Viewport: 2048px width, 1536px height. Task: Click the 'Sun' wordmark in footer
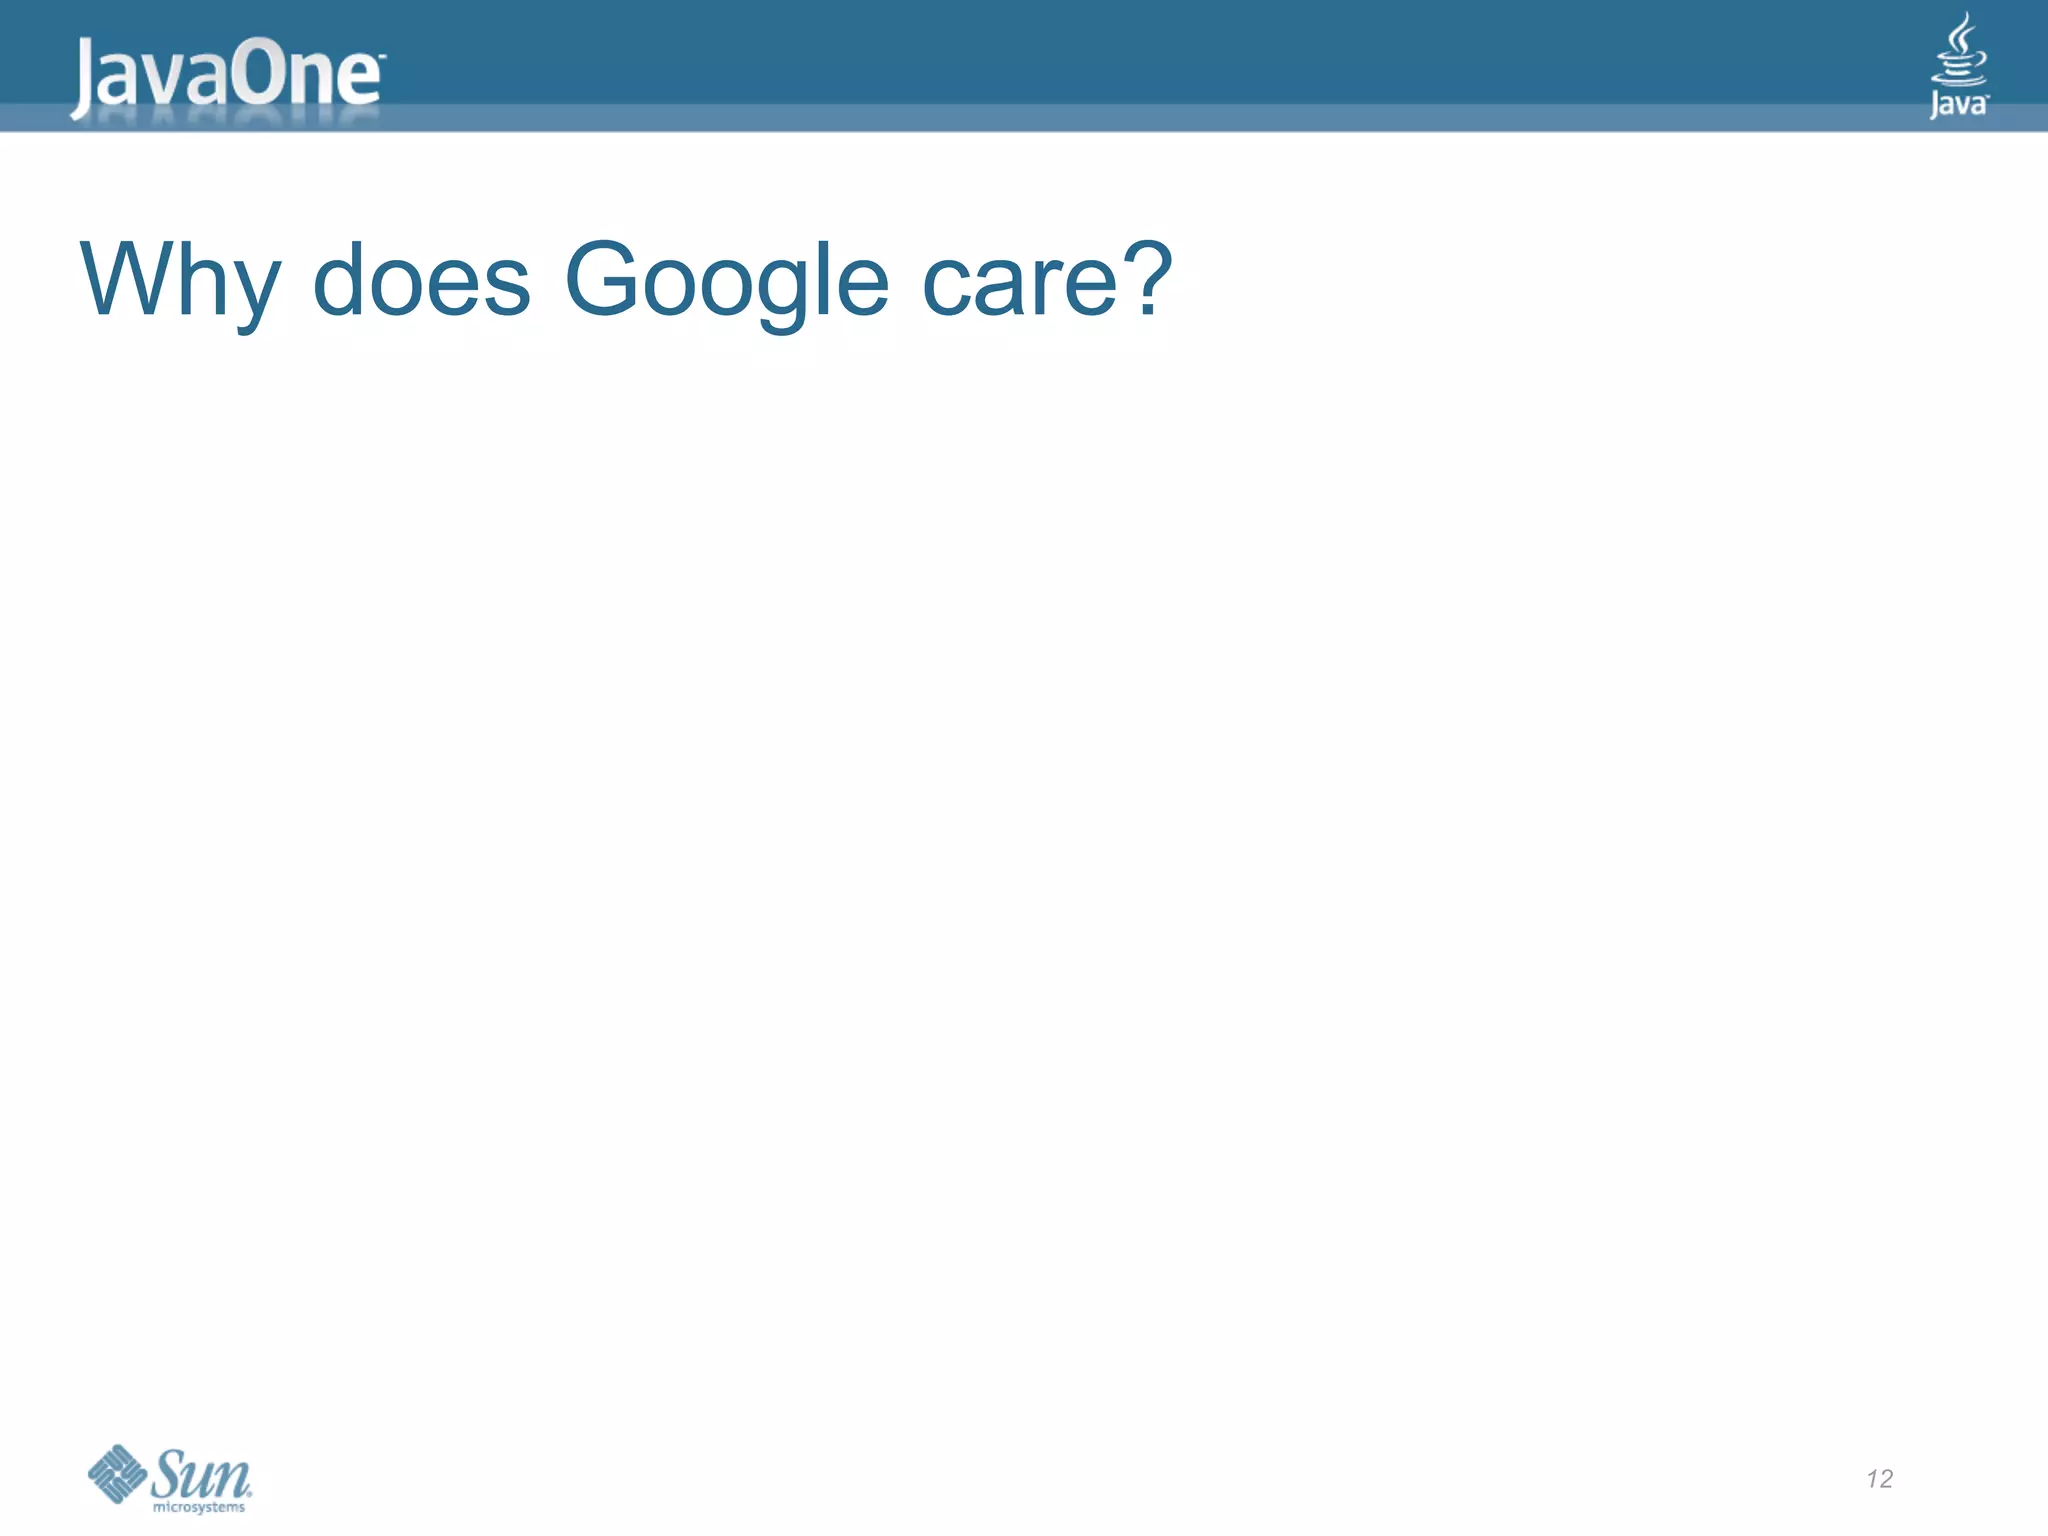[202, 1473]
